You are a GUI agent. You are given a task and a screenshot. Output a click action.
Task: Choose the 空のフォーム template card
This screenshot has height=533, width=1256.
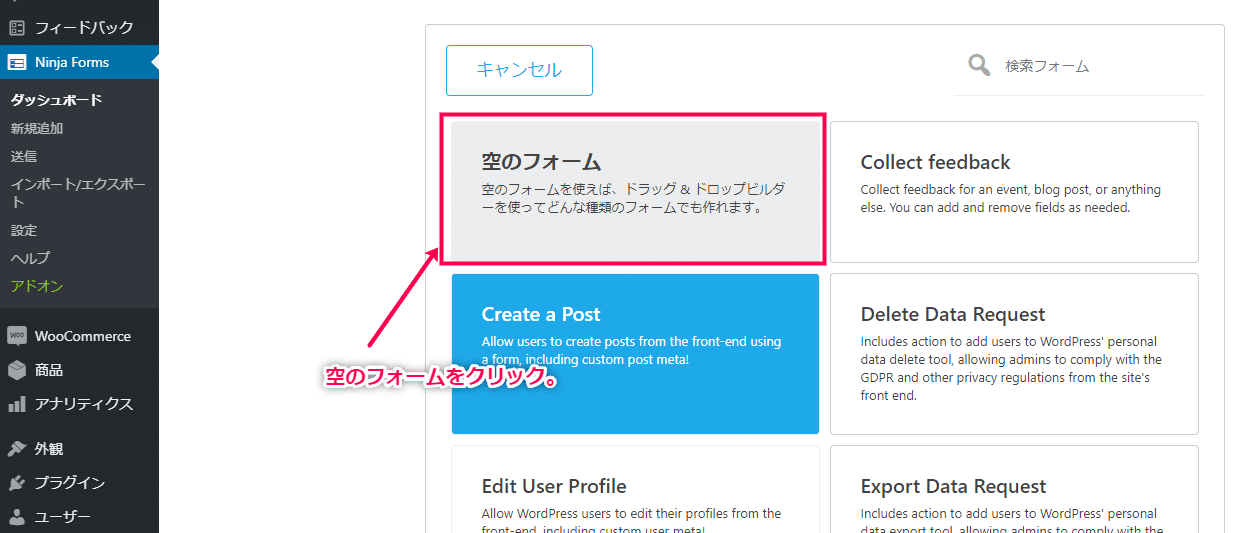click(635, 191)
